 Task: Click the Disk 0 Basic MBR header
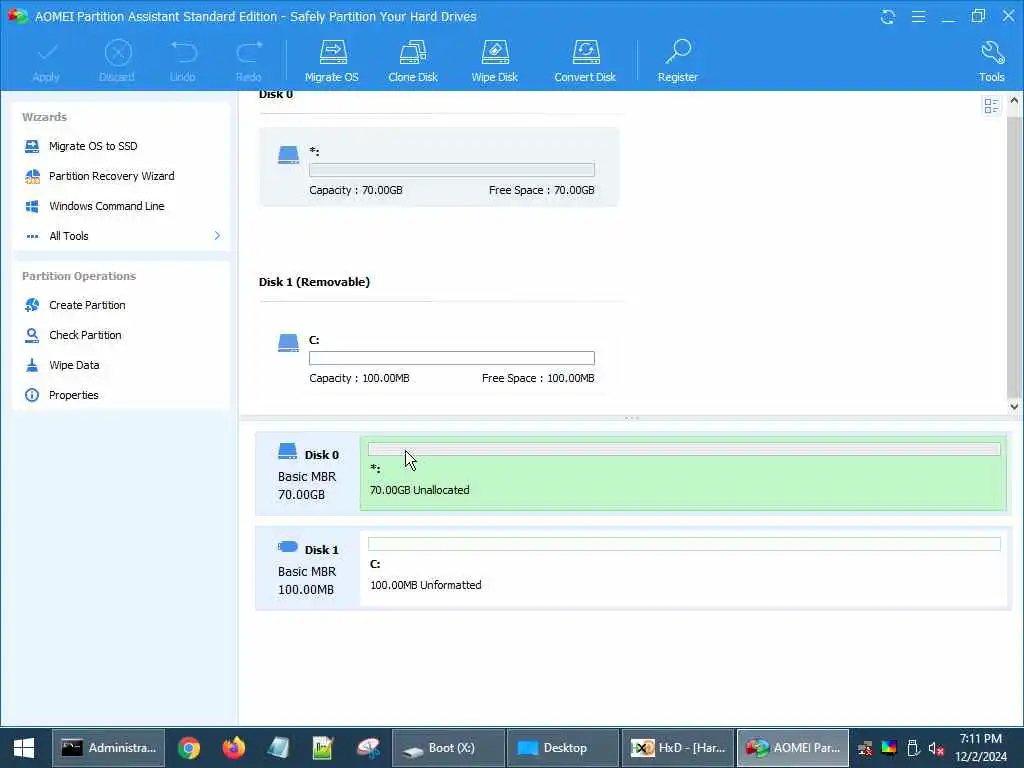point(308,473)
